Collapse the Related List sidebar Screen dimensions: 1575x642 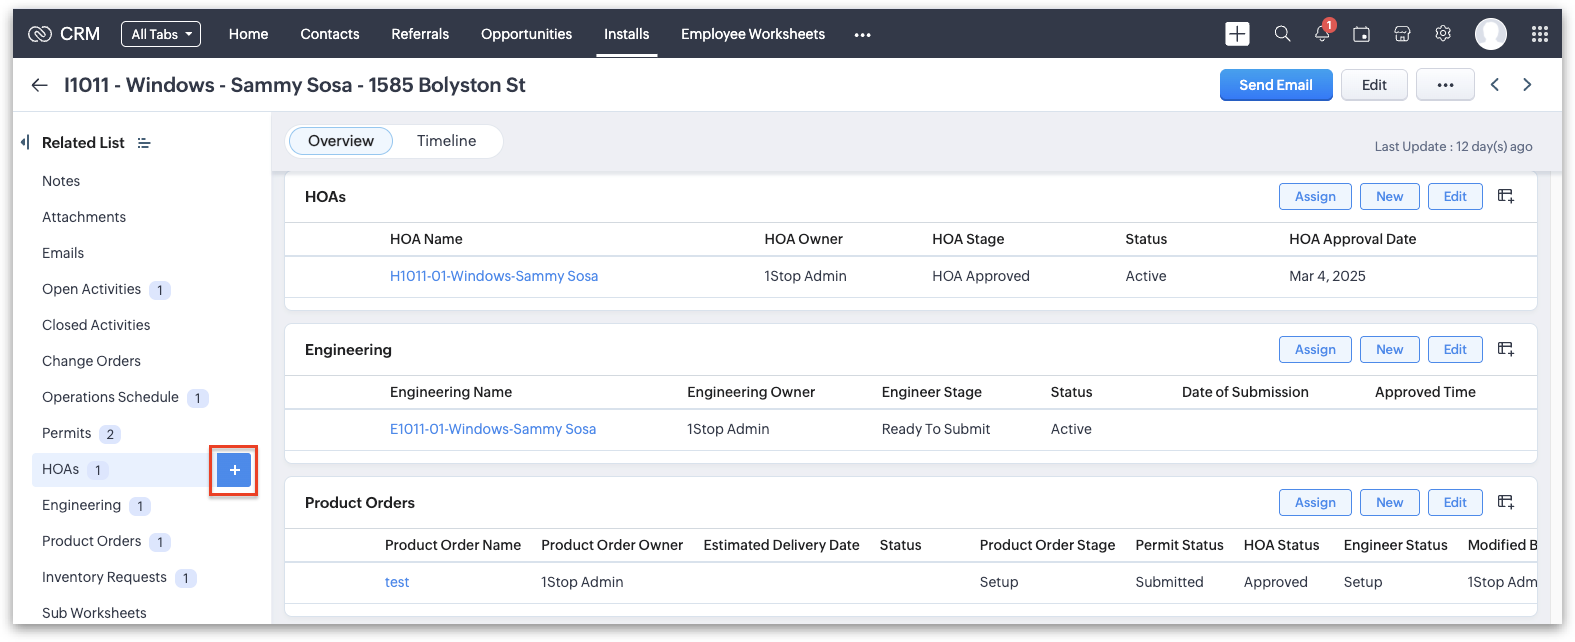25,142
